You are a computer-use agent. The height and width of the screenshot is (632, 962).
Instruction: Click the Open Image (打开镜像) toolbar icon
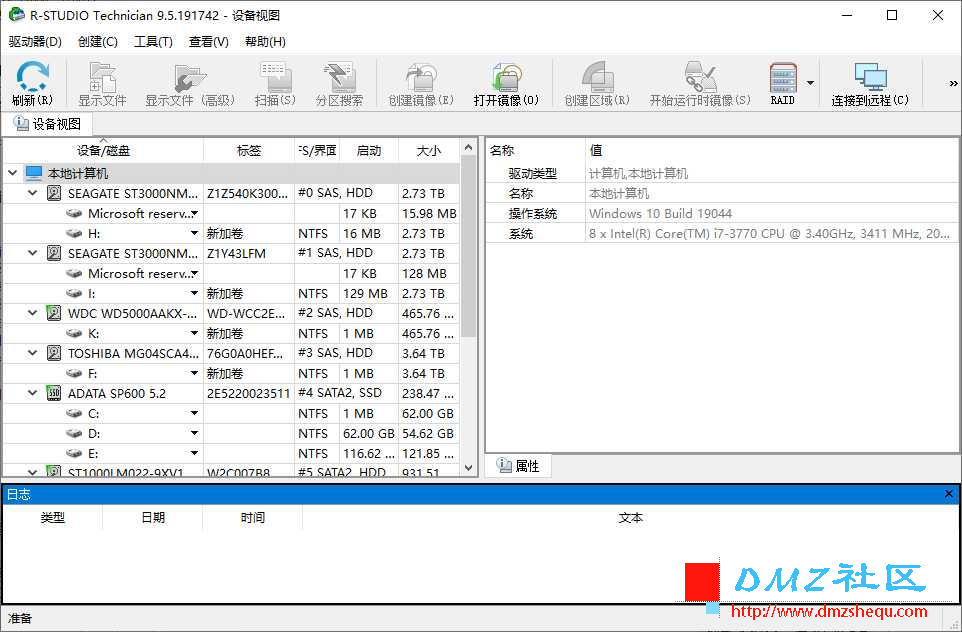tap(506, 83)
